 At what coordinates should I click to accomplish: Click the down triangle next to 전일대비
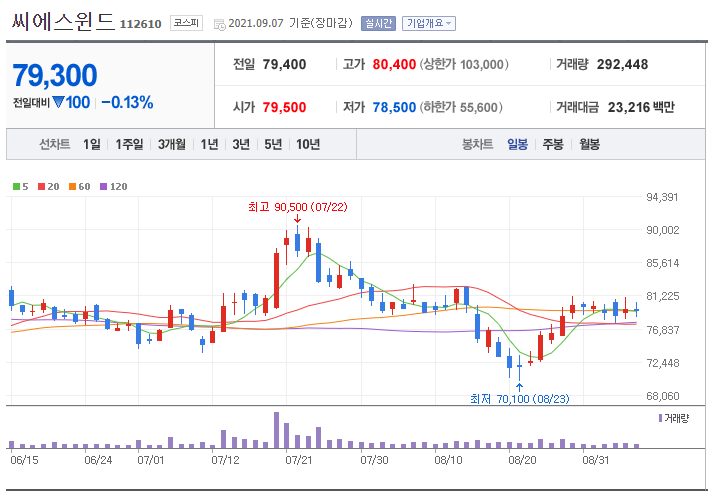point(58,103)
